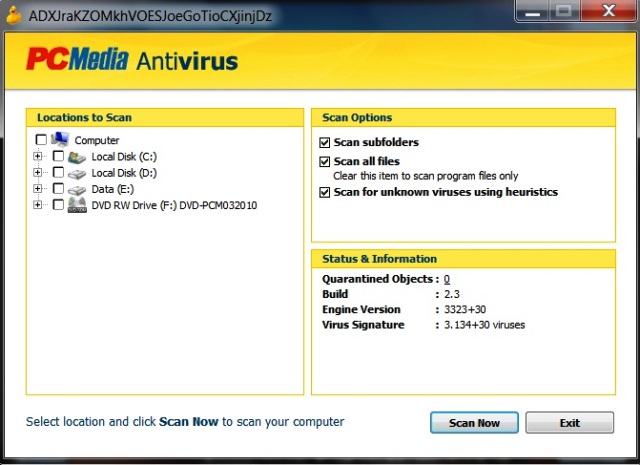
Task: Uncheck Scan all files
Action: pos(324,161)
